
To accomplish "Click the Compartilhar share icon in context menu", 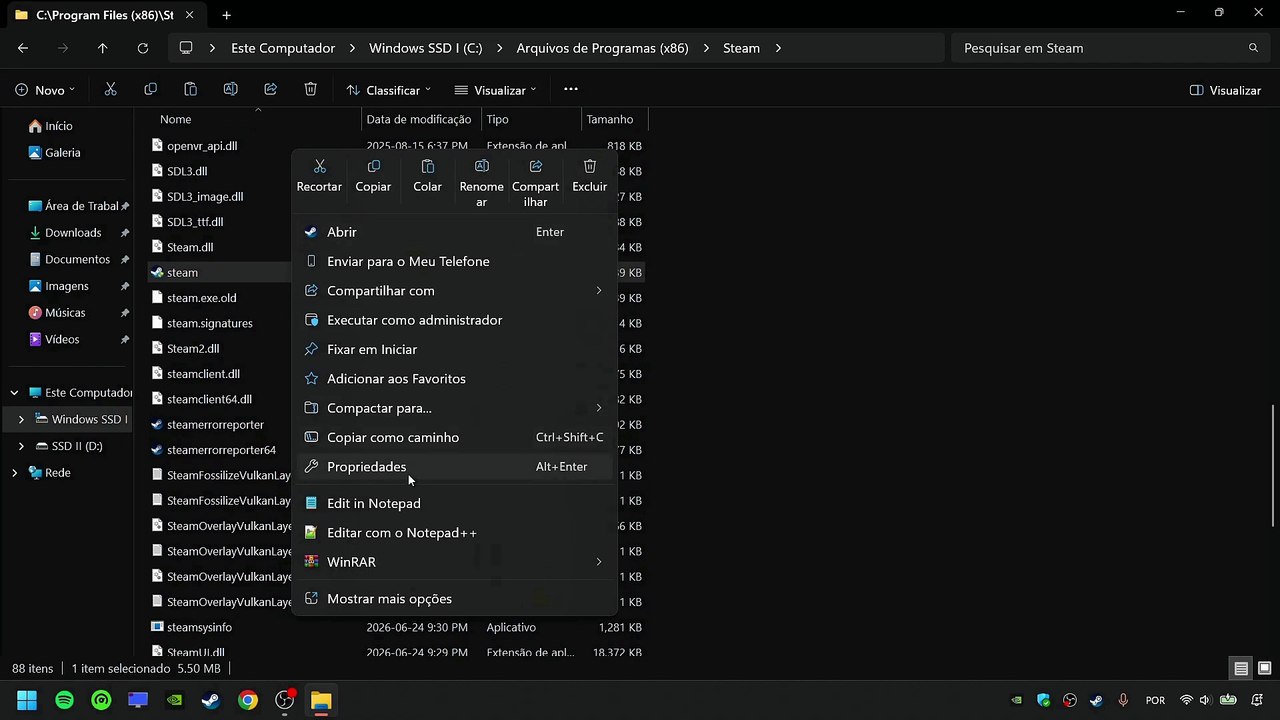I will point(536,166).
